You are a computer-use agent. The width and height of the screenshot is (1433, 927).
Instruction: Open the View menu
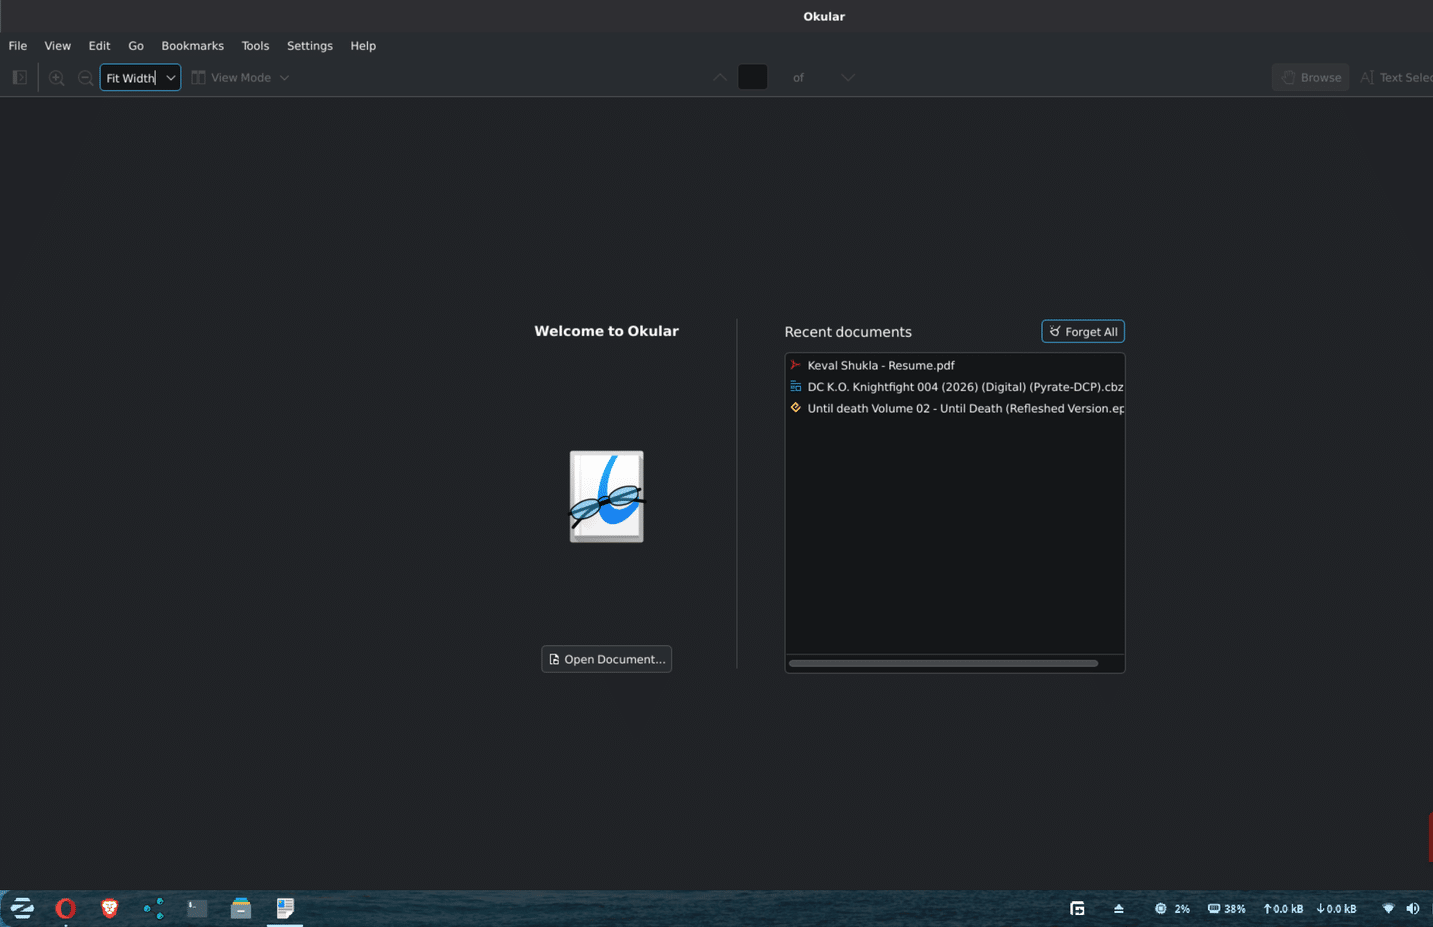pos(58,46)
